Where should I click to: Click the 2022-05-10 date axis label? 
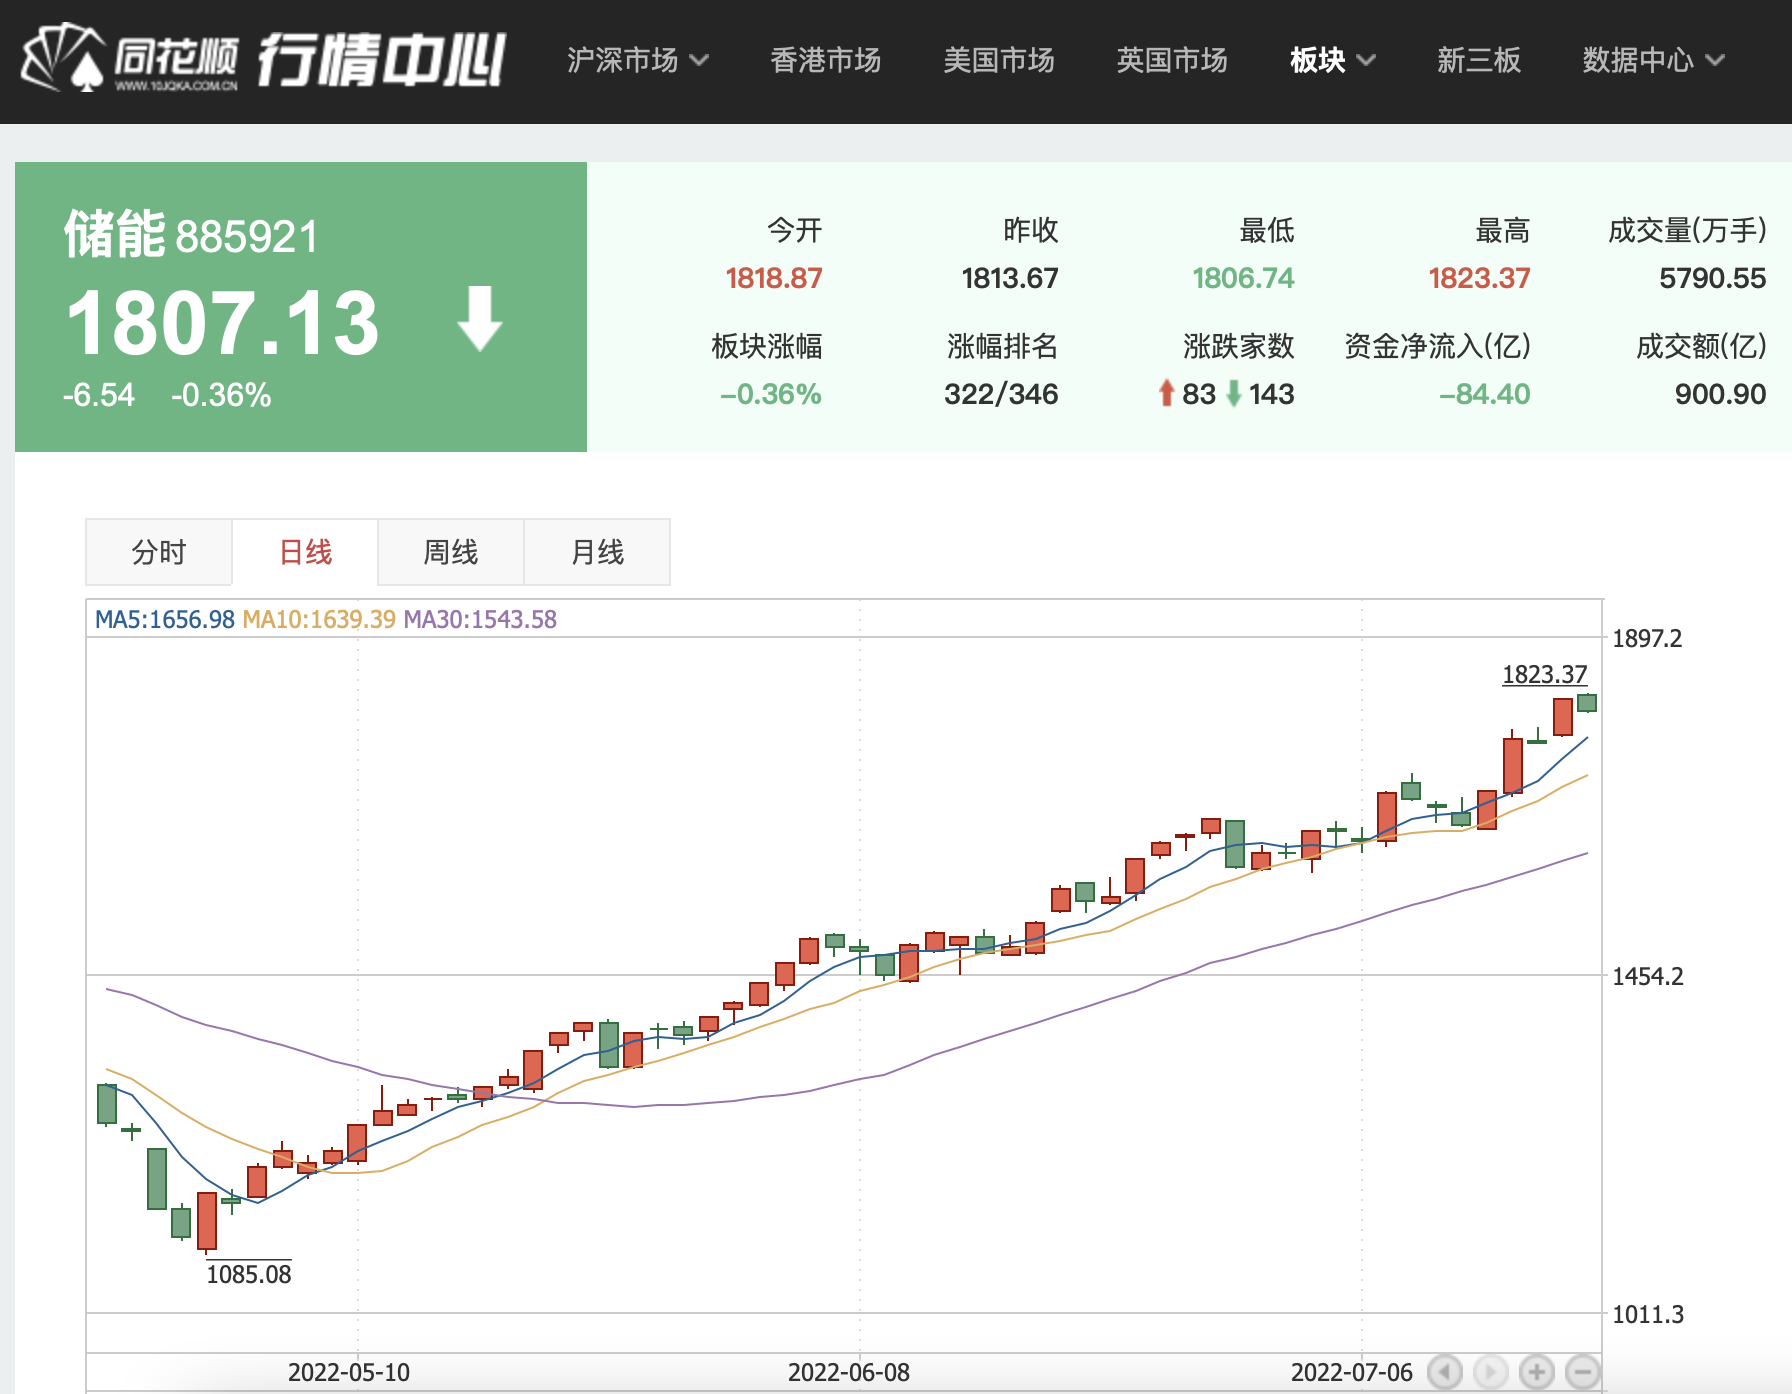tap(349, 1372)
